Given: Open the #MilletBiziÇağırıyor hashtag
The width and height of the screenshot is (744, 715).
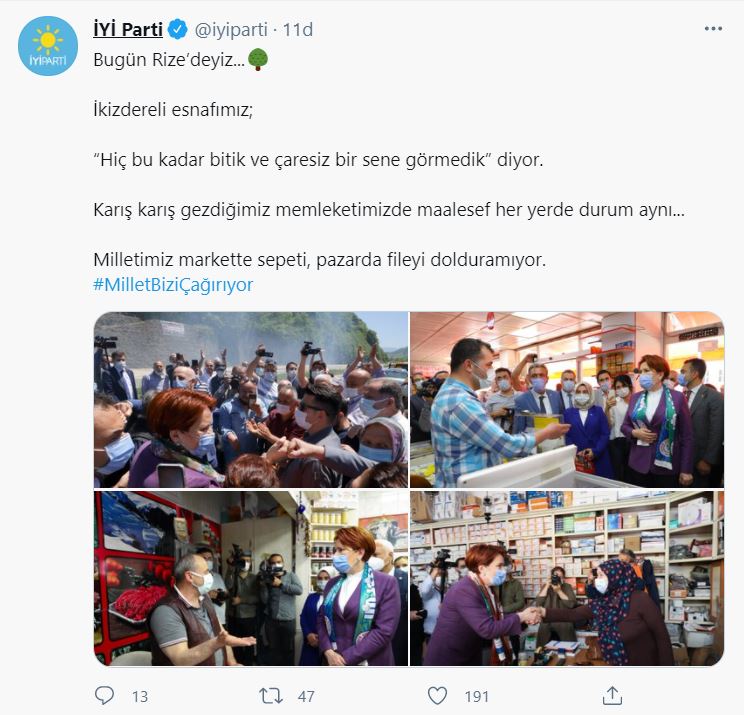Looking at the screenshot, I should [x=173, y=285].
